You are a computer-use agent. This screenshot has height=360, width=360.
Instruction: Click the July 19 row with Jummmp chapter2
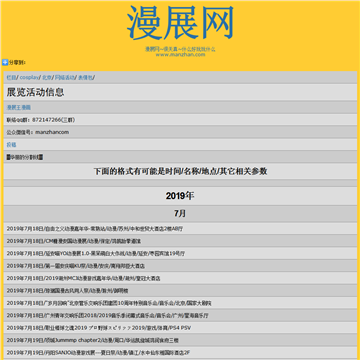(180, 340)
